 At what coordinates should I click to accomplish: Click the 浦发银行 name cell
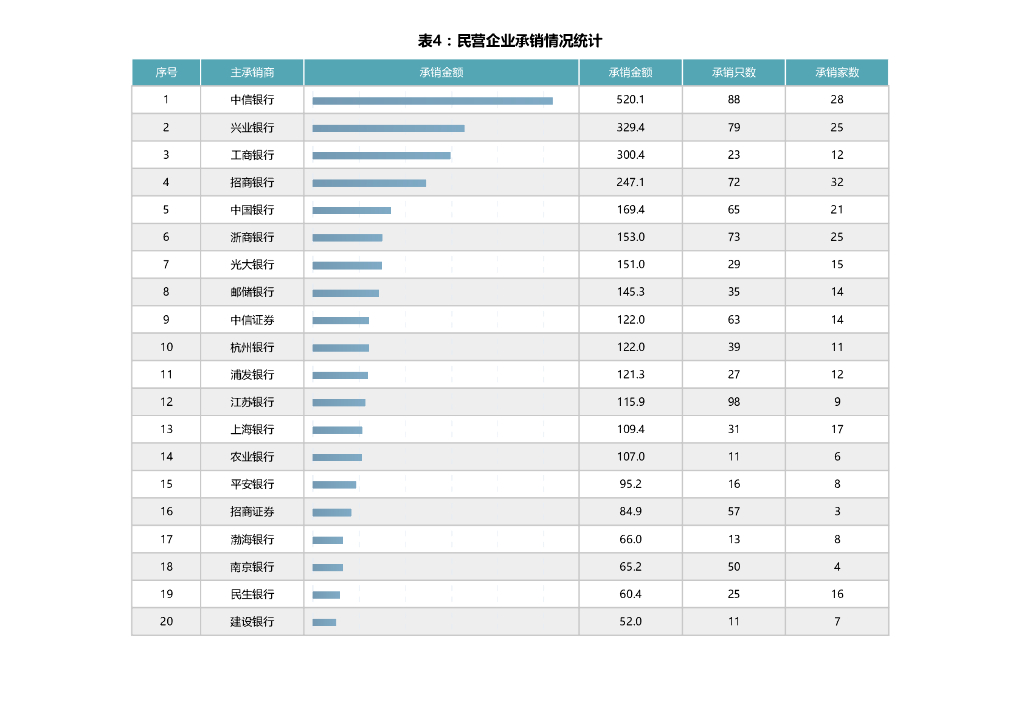pyautogui.click(x=252, y=375)
